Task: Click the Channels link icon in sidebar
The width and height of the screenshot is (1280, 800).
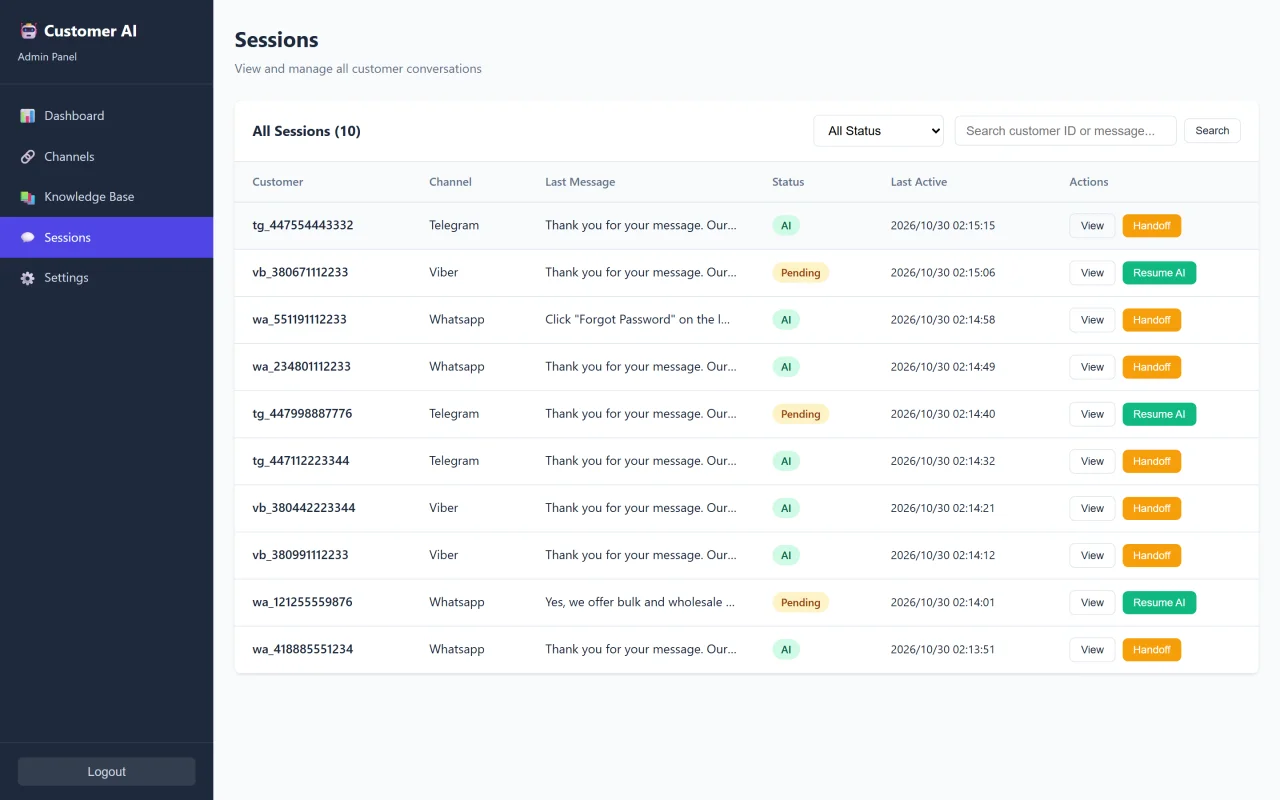Action: tap(28, 157)
